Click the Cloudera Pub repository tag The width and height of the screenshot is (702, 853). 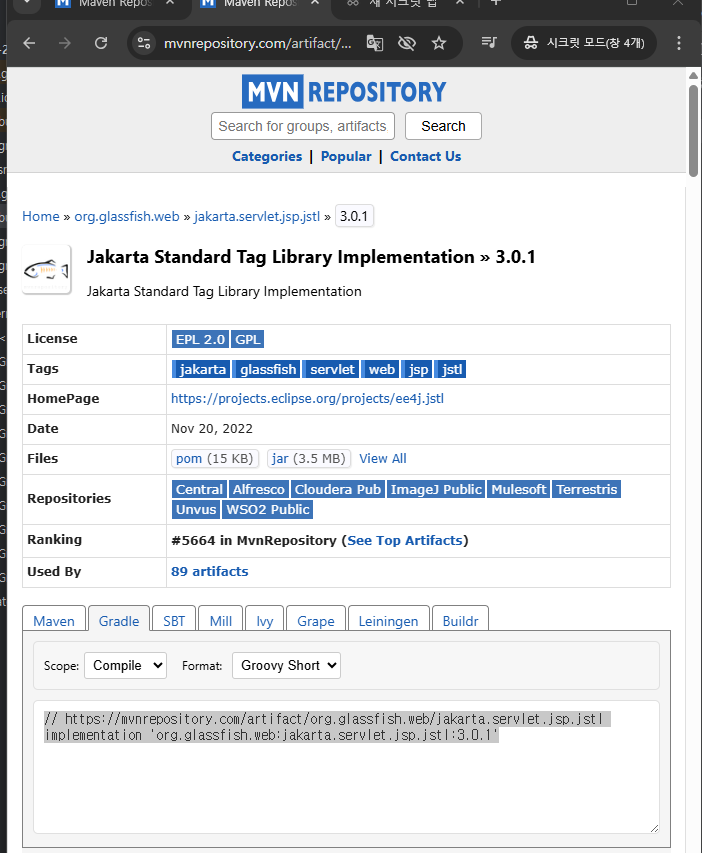[338, 489]
